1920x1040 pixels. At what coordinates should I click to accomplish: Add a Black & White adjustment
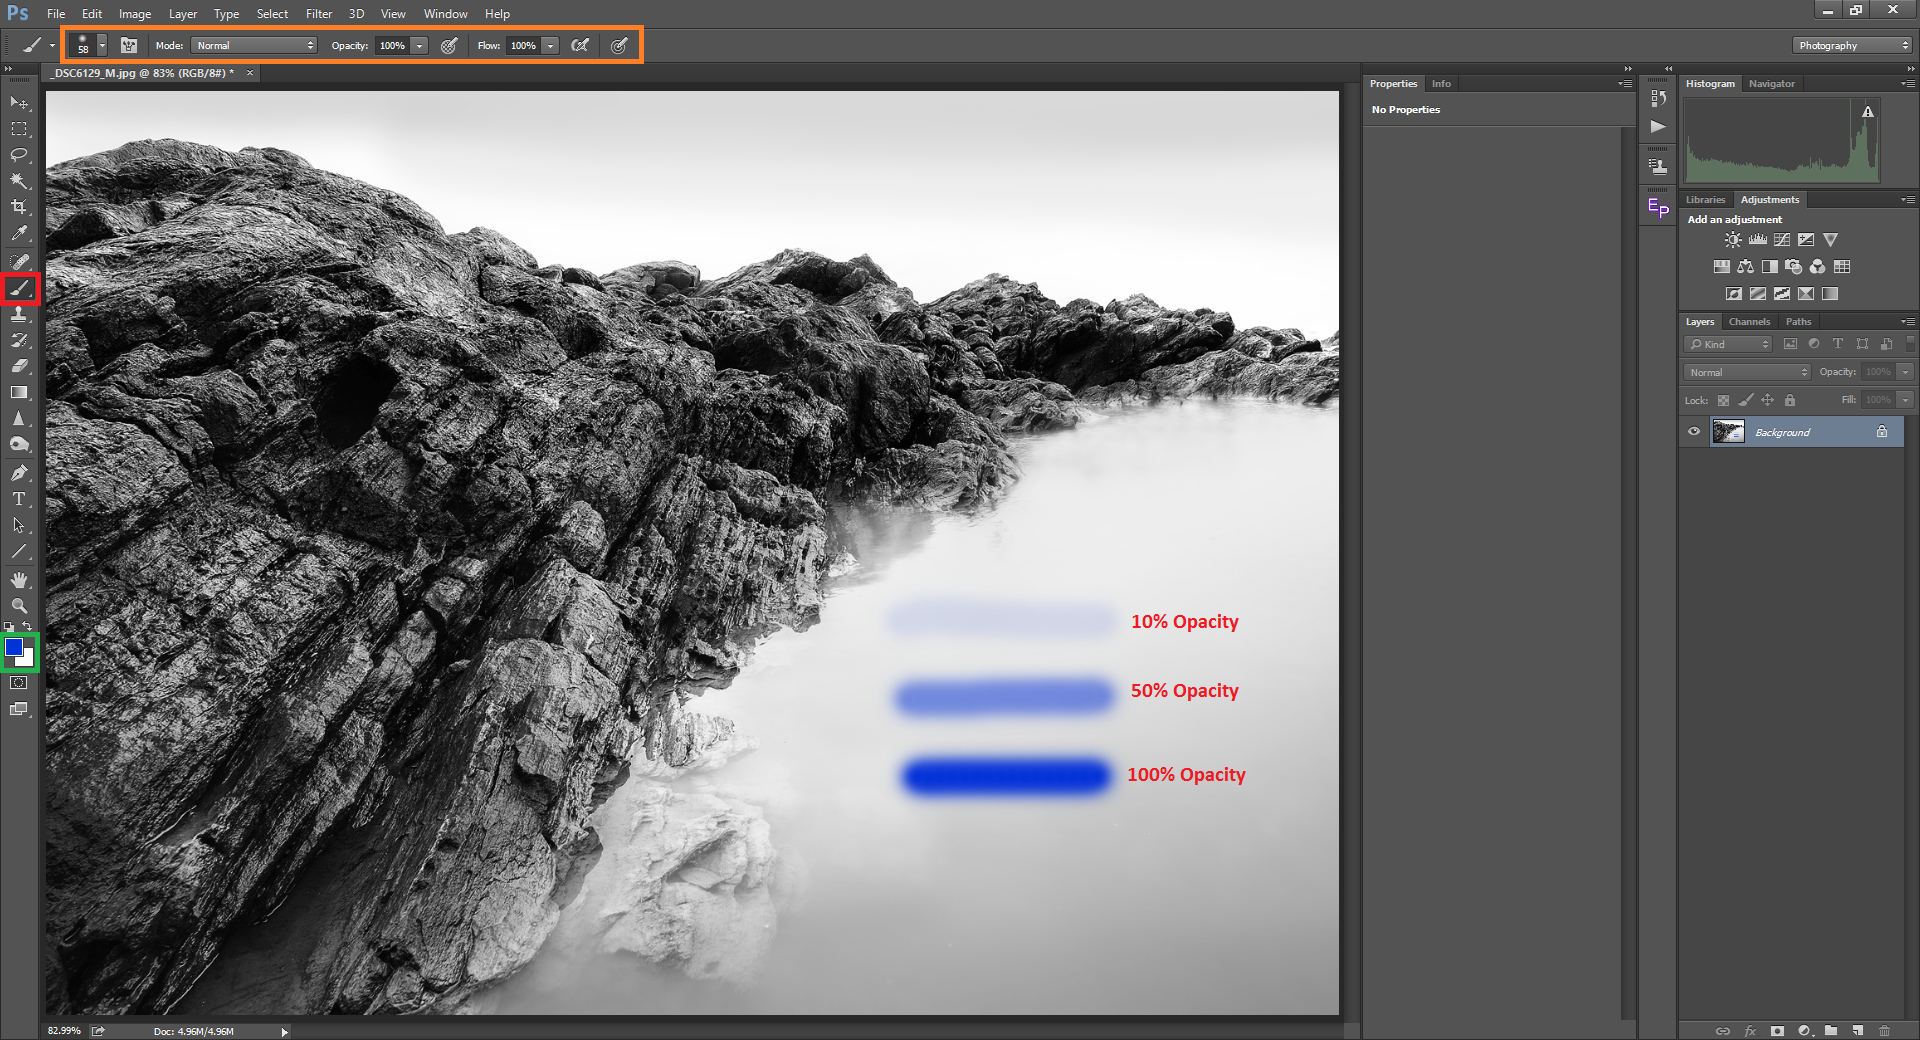point(1770,267)
